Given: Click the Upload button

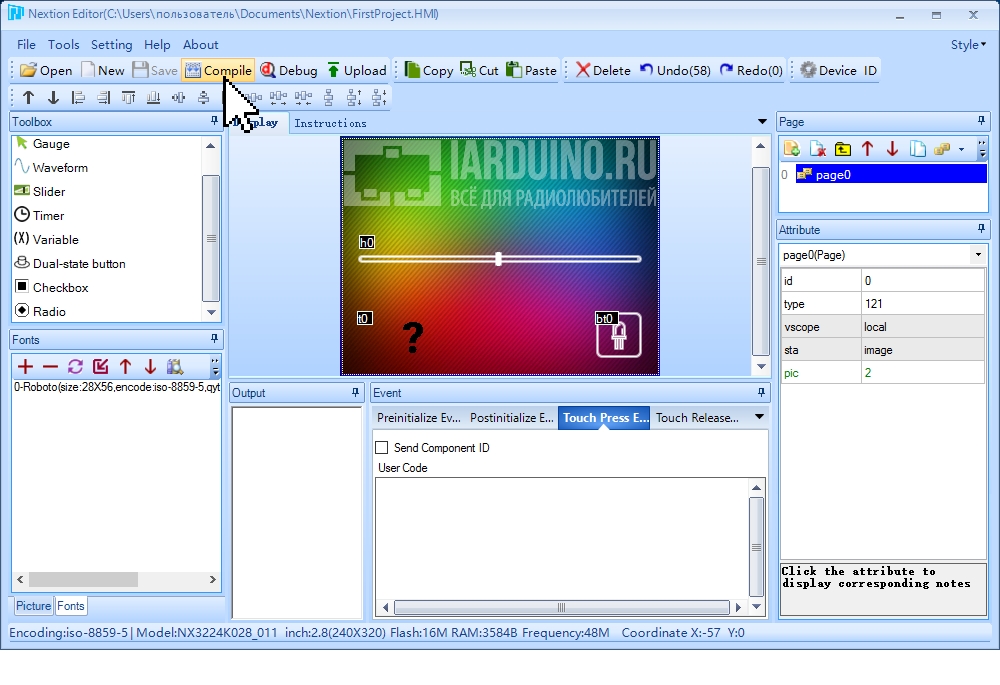Looking at the screenshot, I should pyautogui.click(x=357, y=70).
